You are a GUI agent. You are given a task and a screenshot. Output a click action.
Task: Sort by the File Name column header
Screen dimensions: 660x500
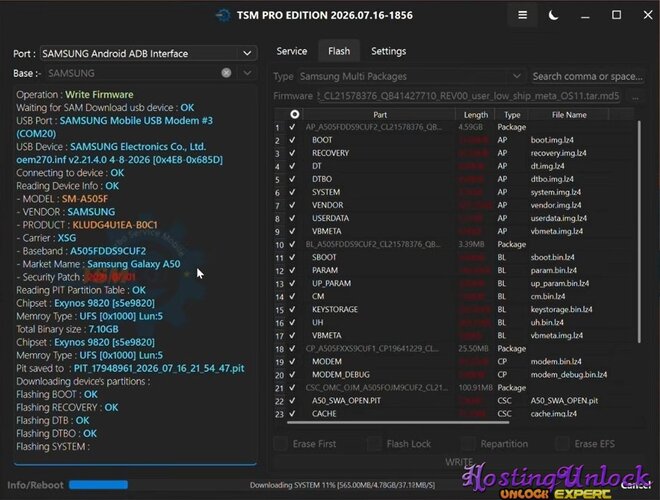pyautogui.click(x=569, y=114)
